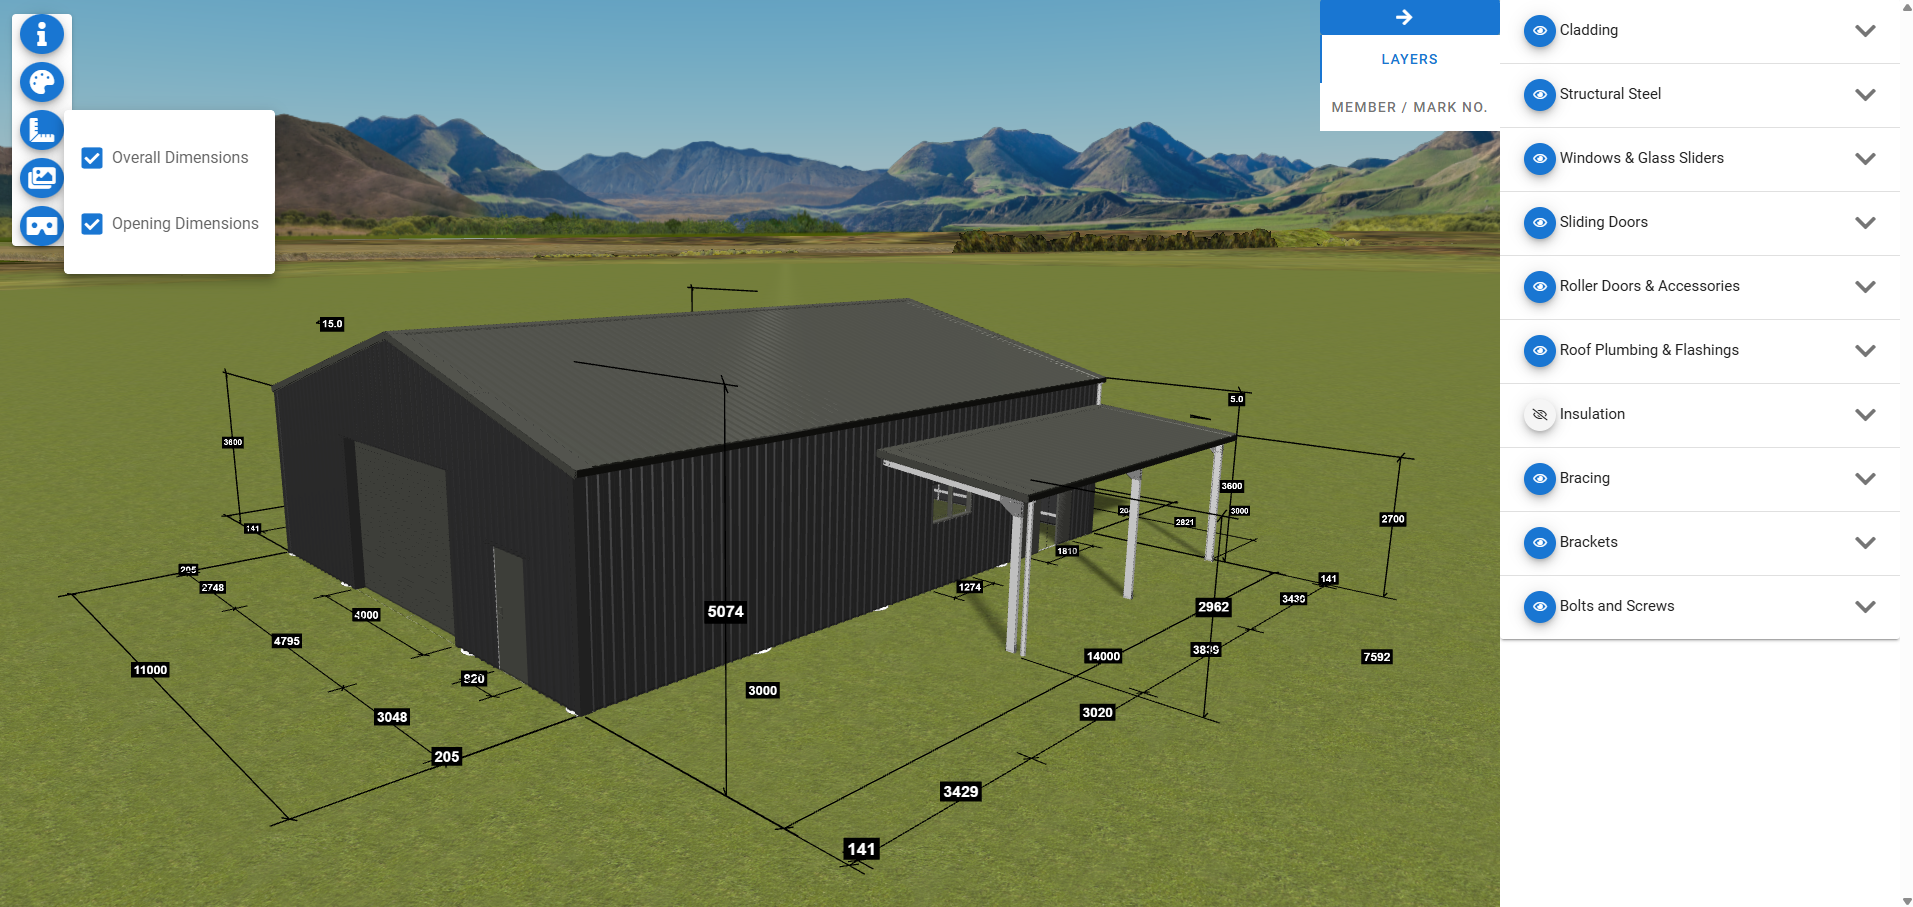Screen dimensions: 1913x907
Task: Open the image gallery icon
Action: coord(42,178)
